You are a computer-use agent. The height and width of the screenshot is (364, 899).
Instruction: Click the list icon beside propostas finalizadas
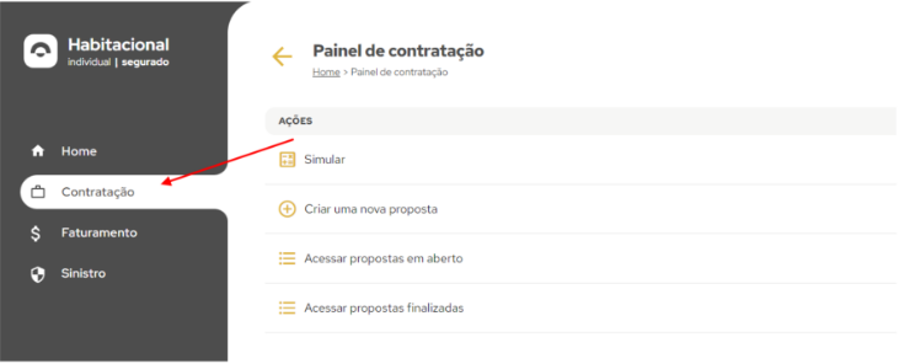(287, 308)
